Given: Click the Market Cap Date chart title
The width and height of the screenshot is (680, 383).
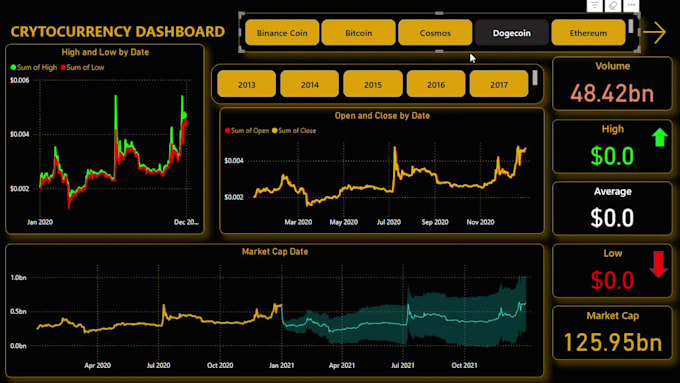Looking at the screenshot, I should (275, 252).
